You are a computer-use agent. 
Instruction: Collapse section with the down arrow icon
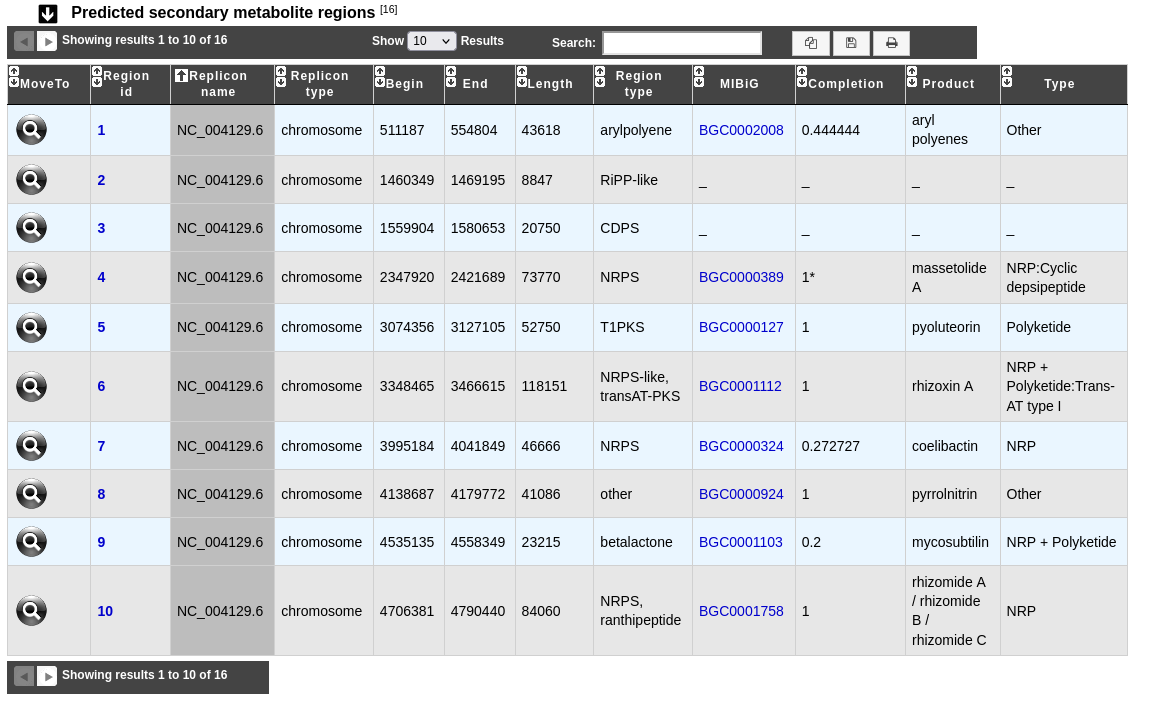48,13
